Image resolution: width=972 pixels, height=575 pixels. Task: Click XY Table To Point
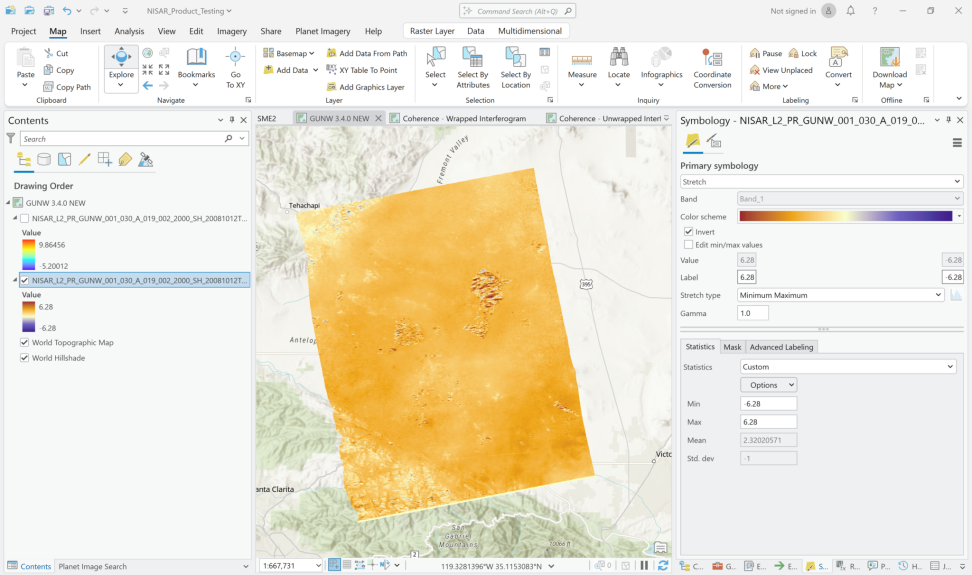click(x=362, y=70)
